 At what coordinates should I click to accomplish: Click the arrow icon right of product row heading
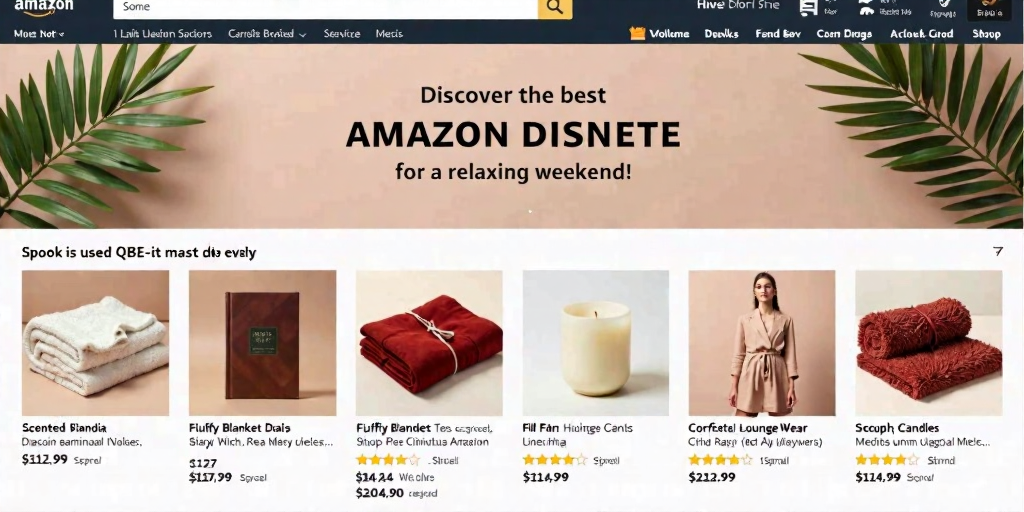coord(997,251)
